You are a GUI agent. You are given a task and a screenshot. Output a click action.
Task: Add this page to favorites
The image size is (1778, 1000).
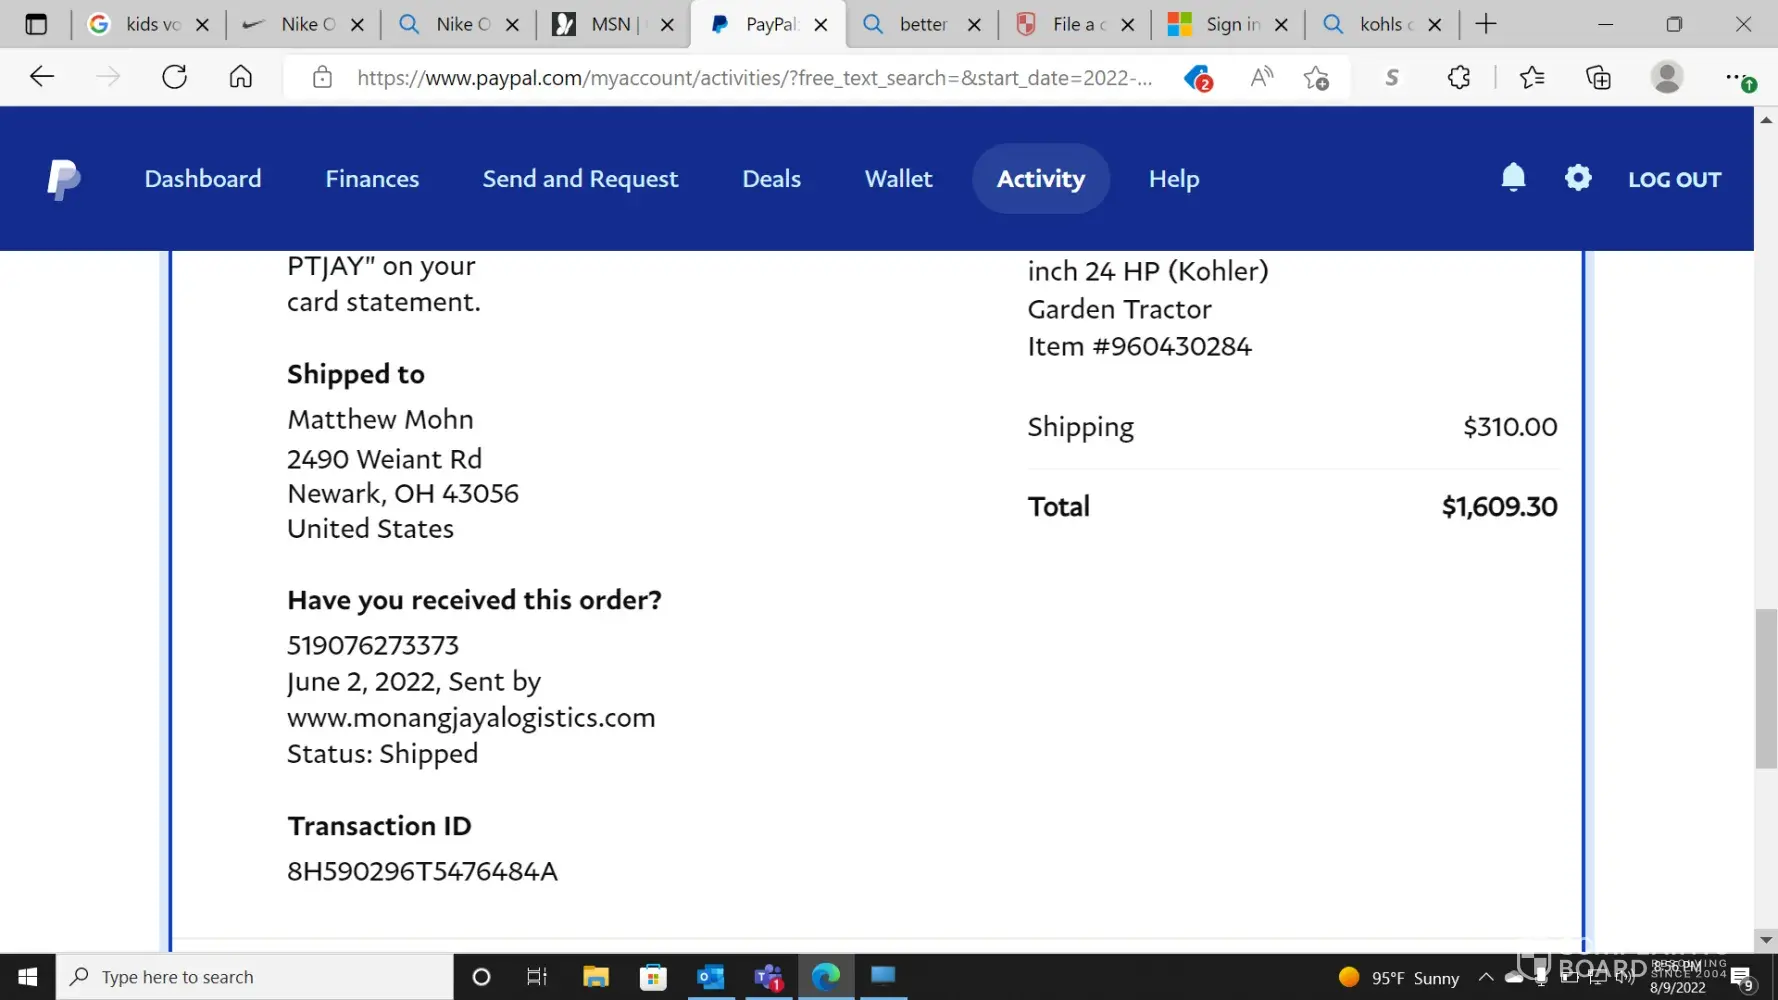click(1316, 77)
